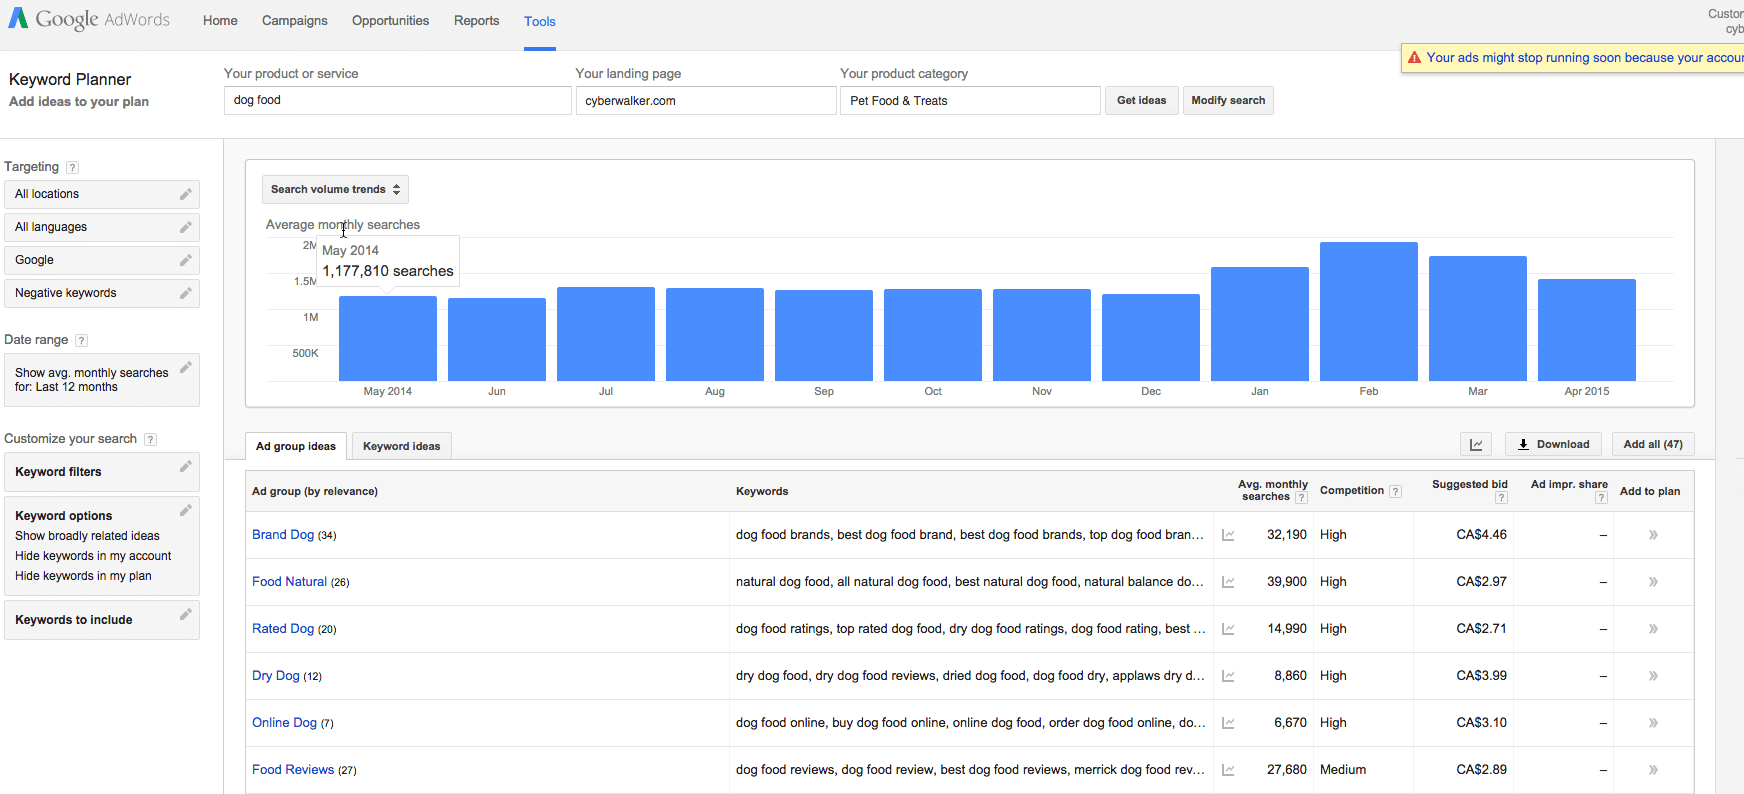The width and height of the screenshot is (1744, 794).
Task: Add Food Natural group to plan
Action: point(1653,582)
